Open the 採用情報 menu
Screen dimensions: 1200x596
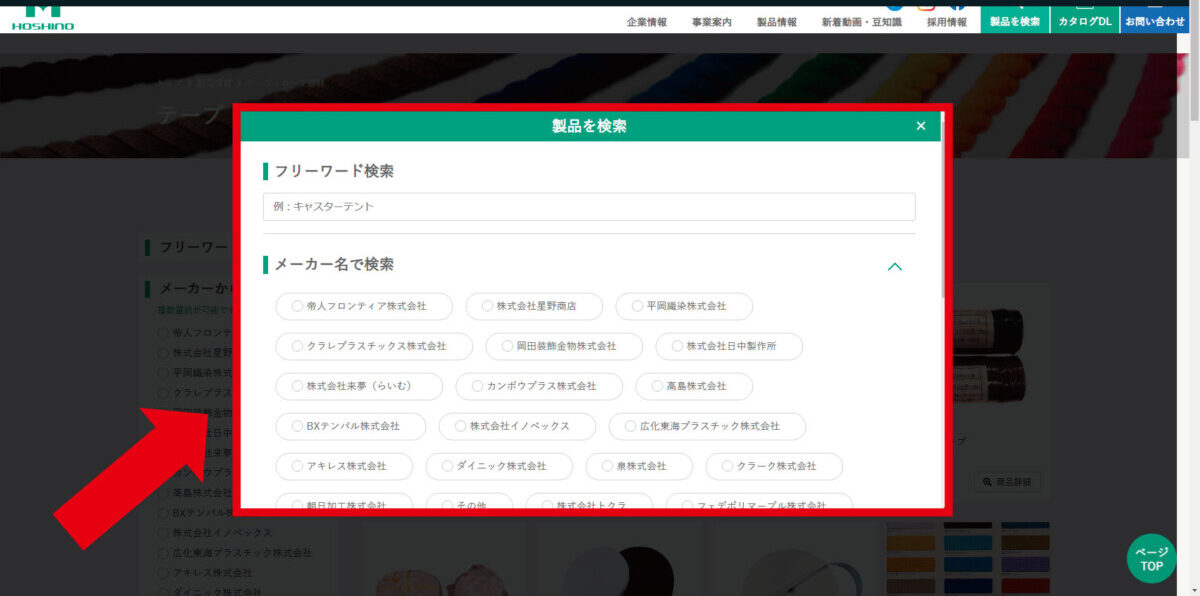[x=947, y=22]
